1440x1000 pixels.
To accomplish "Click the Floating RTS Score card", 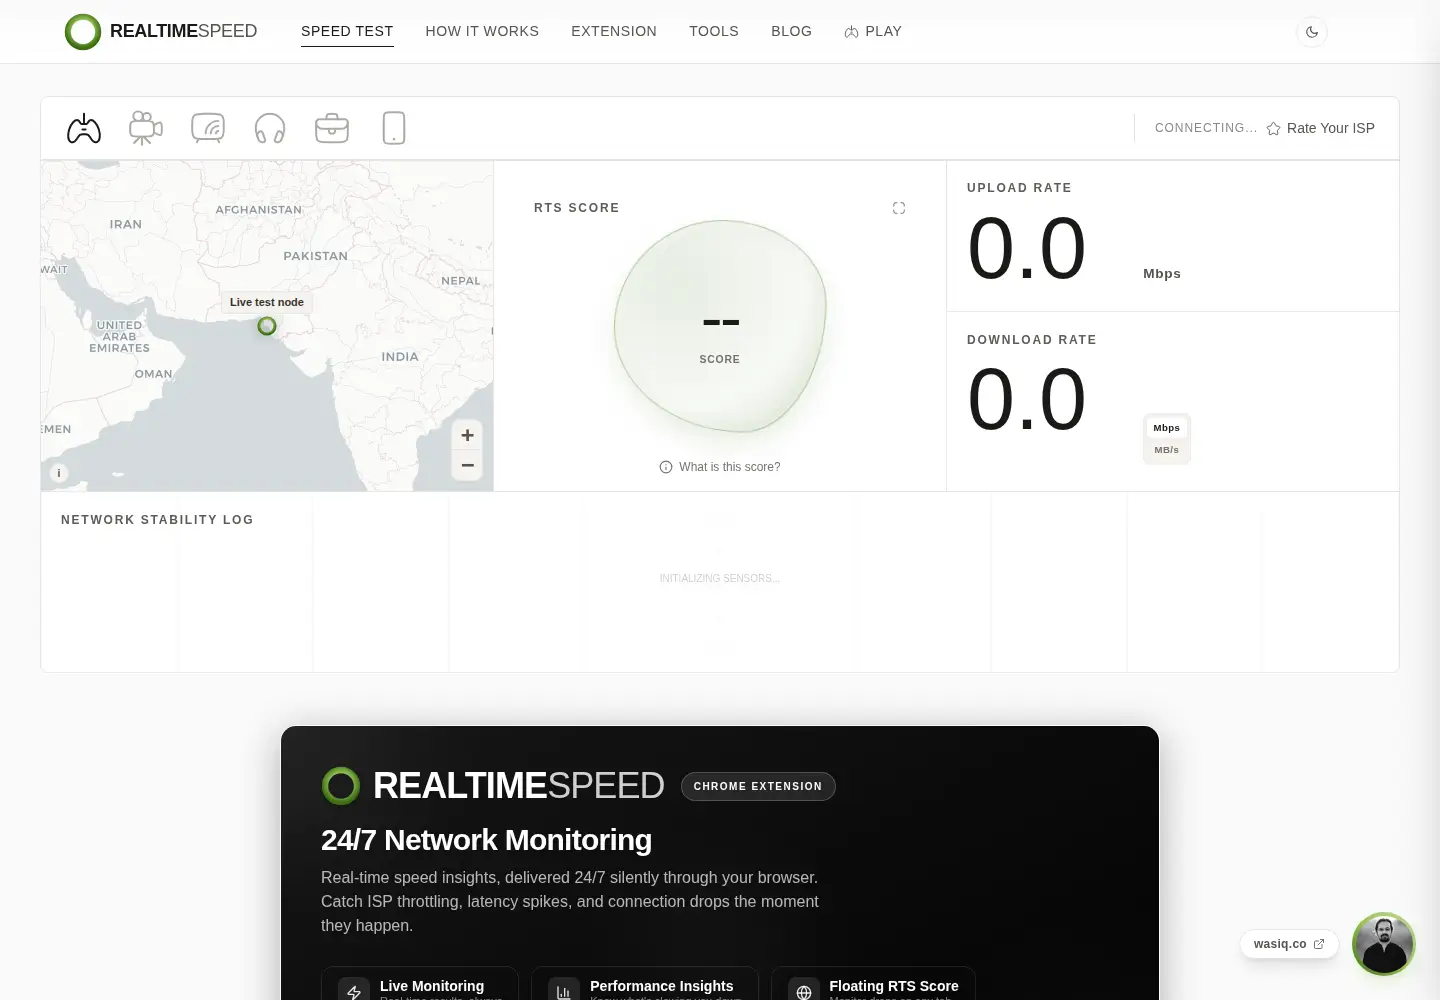I will click(x=873, y=984).
